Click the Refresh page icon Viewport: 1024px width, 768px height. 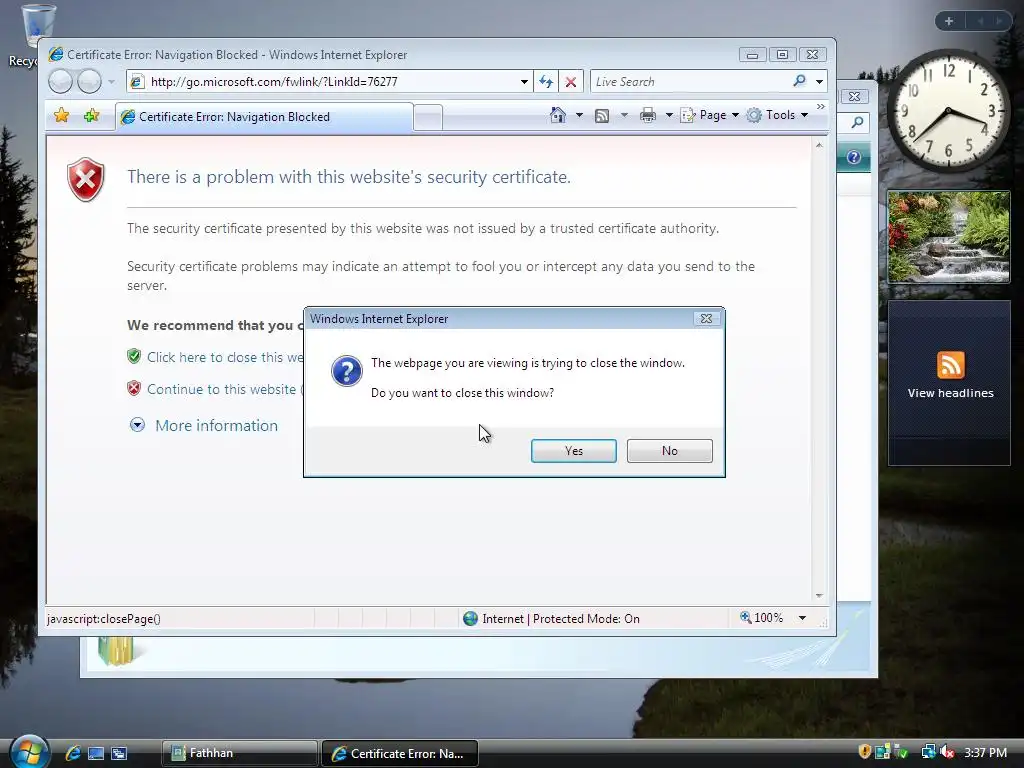pos(546,82)
